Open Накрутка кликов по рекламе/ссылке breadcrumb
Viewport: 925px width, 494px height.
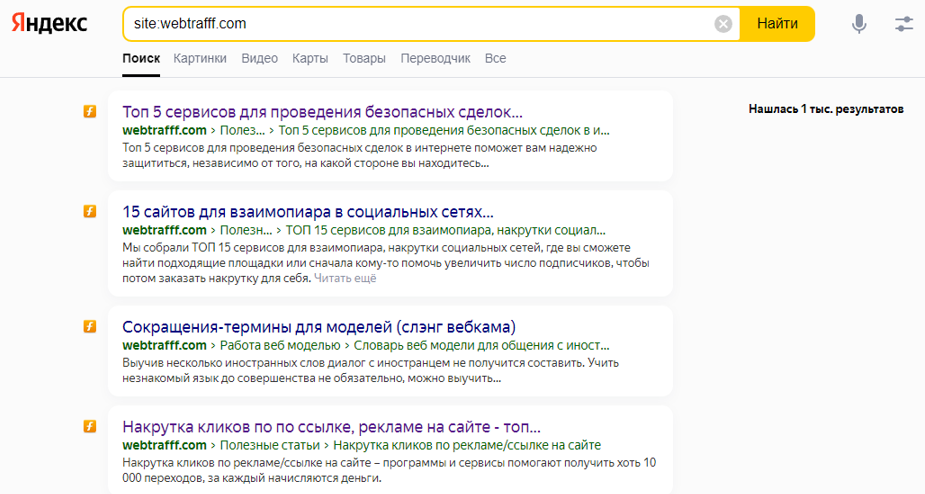[467, 444]
